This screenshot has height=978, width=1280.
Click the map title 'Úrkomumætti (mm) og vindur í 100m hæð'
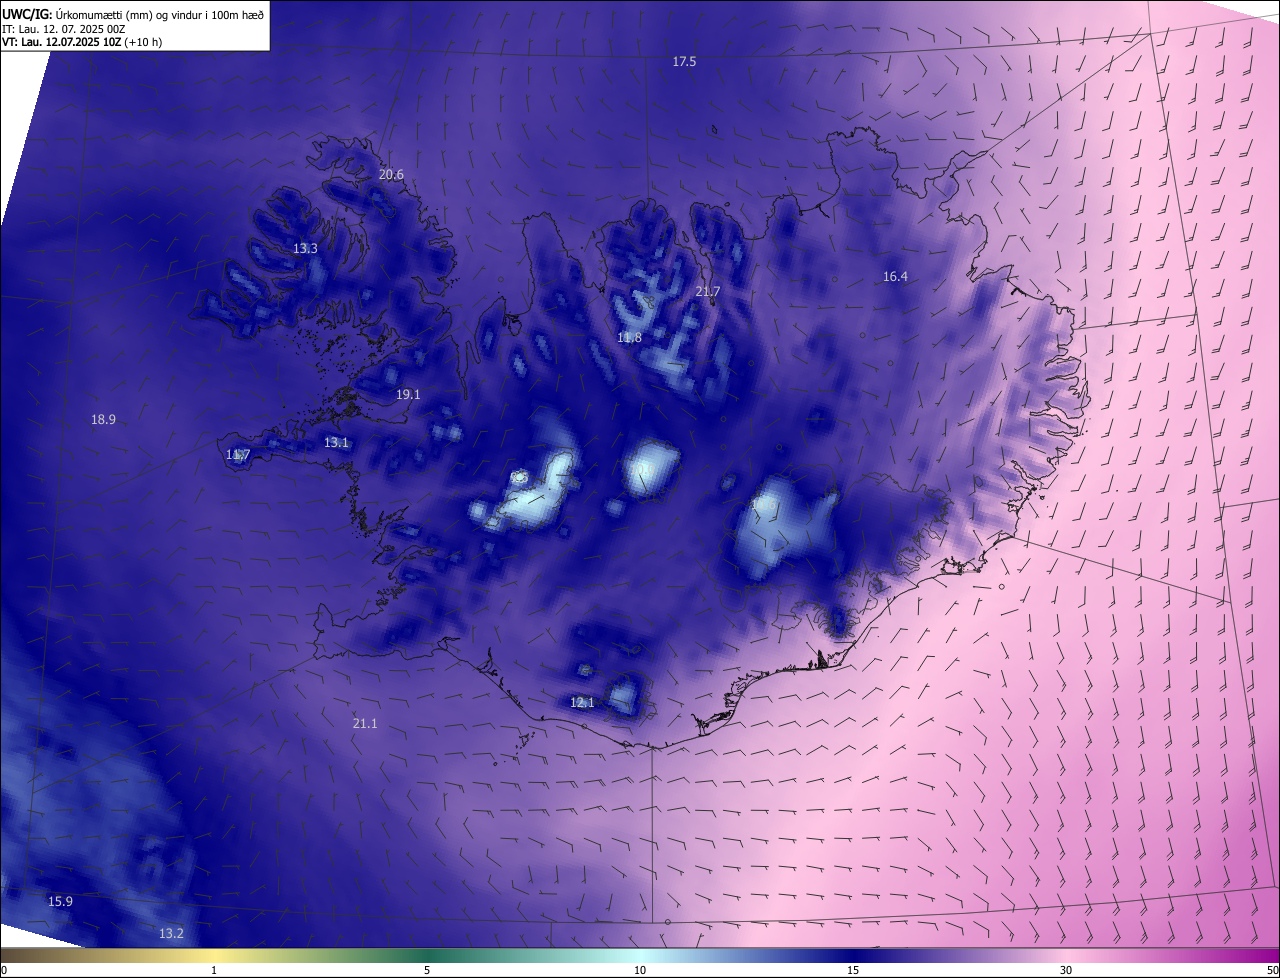tap(159, 14)
